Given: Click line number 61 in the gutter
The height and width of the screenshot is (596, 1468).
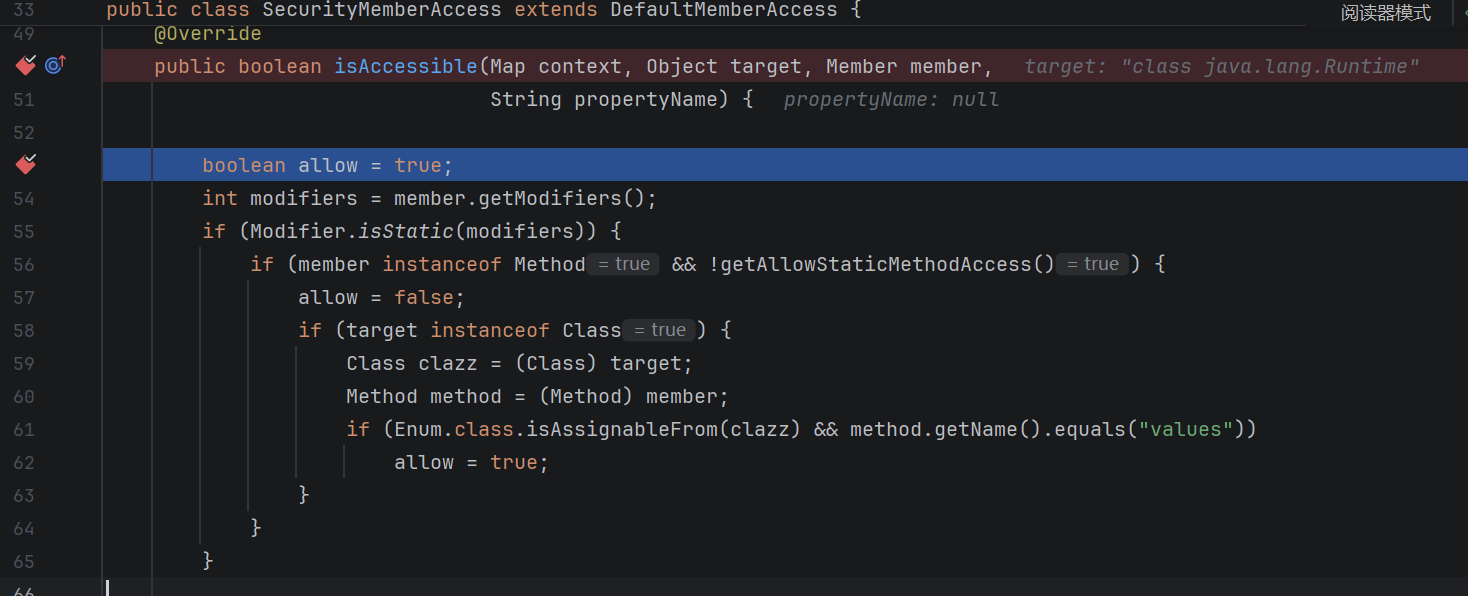Looking at the screenshot, I should (x=24, y=430).
